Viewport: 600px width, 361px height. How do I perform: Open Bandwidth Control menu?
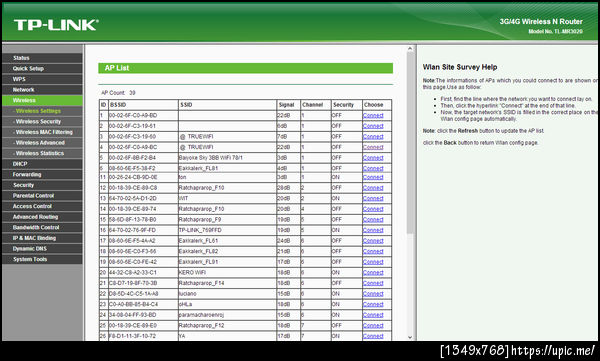tap(42, 227)
